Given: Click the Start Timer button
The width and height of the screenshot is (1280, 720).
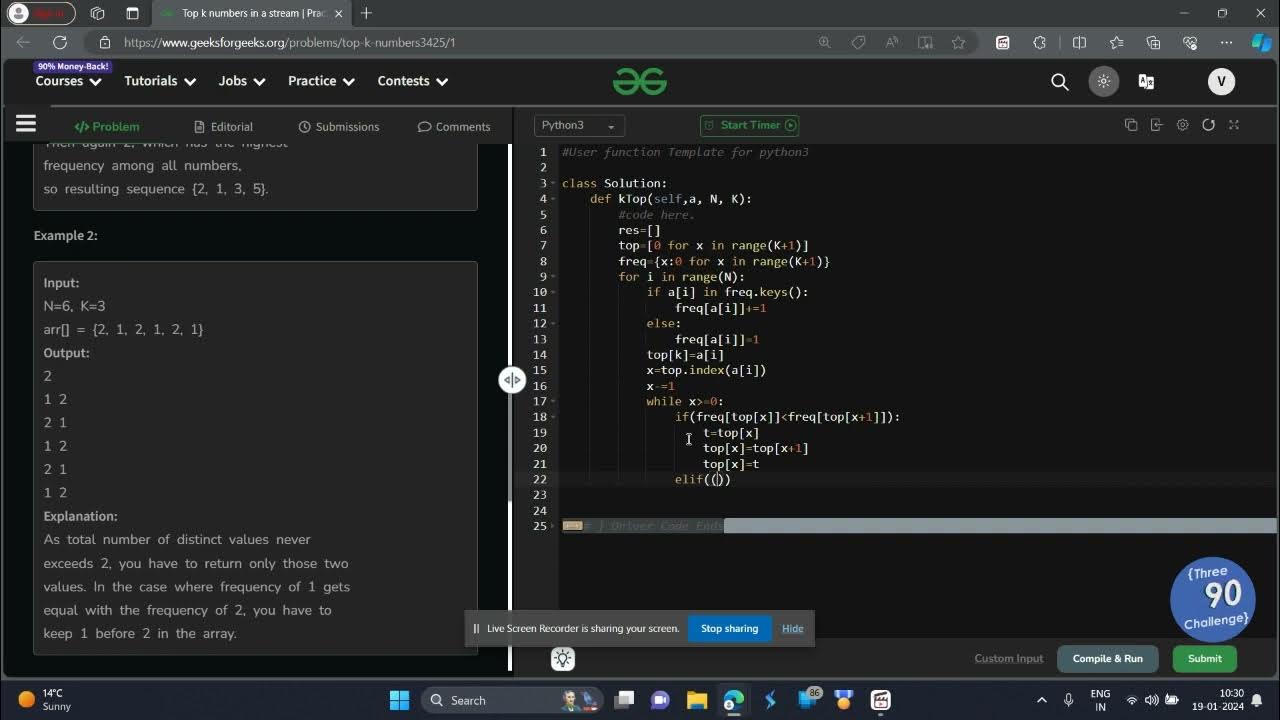Looking at the screenshot, I should pos(749,125).
